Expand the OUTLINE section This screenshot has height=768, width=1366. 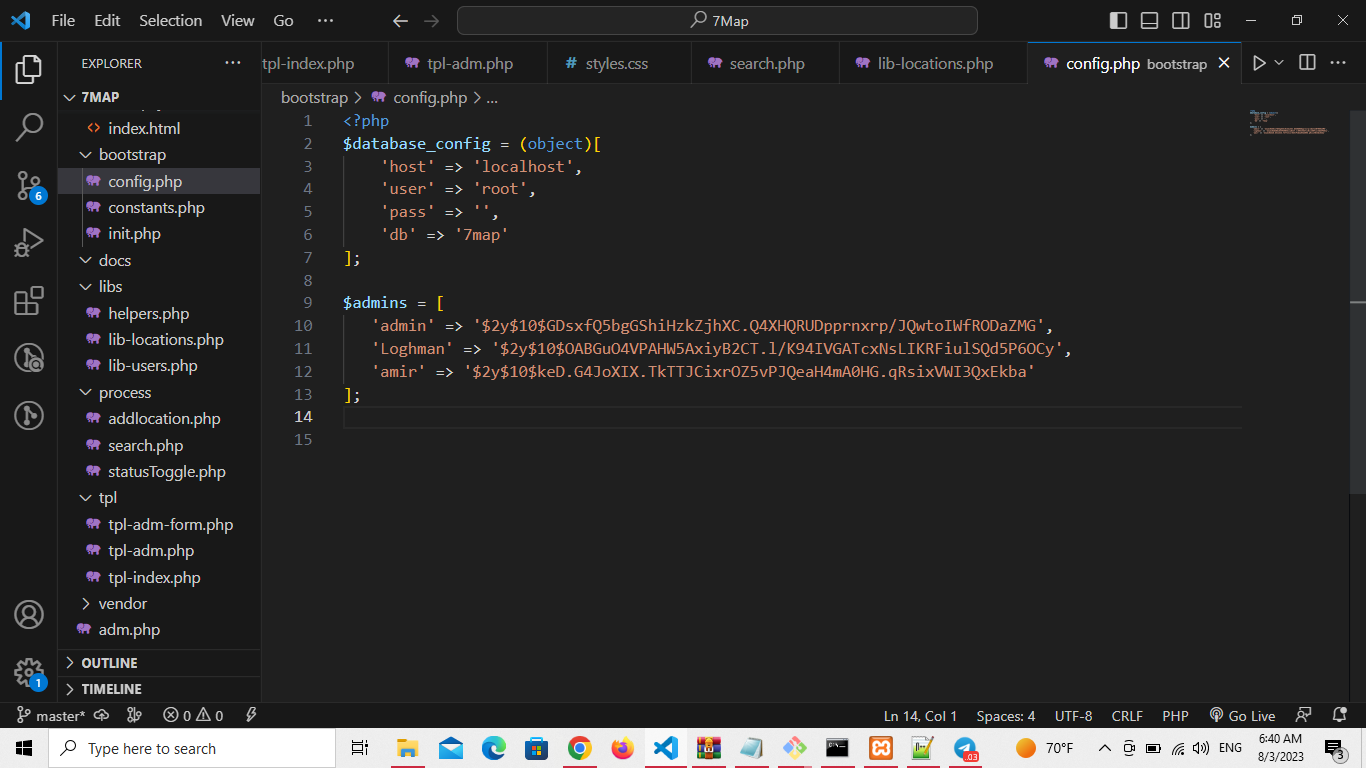pyautogui.click(x=160, y=663)
